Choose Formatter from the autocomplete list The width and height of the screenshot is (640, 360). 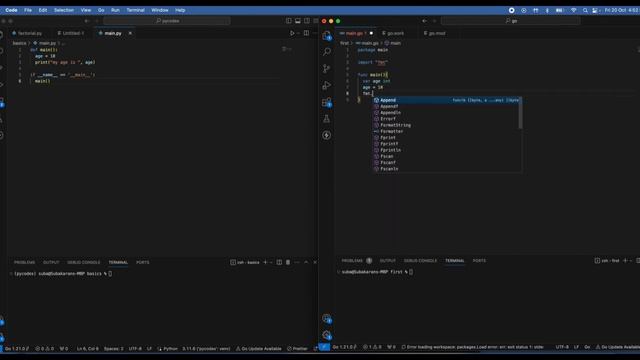click(x=446, y=131)
